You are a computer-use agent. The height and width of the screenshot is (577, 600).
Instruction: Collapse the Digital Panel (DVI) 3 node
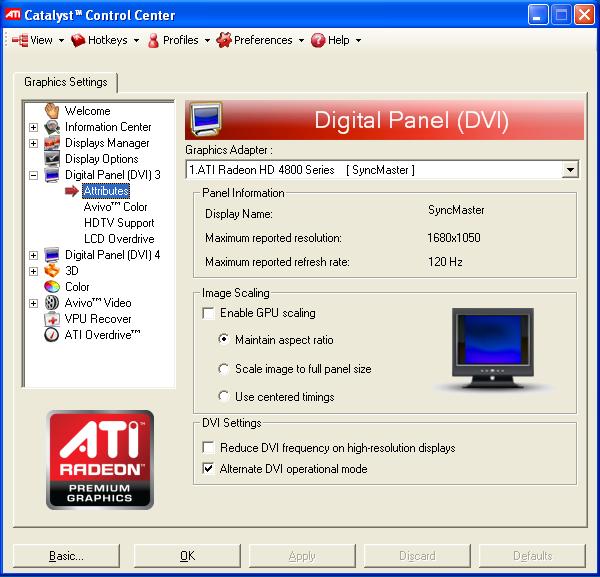coord(33,175)
